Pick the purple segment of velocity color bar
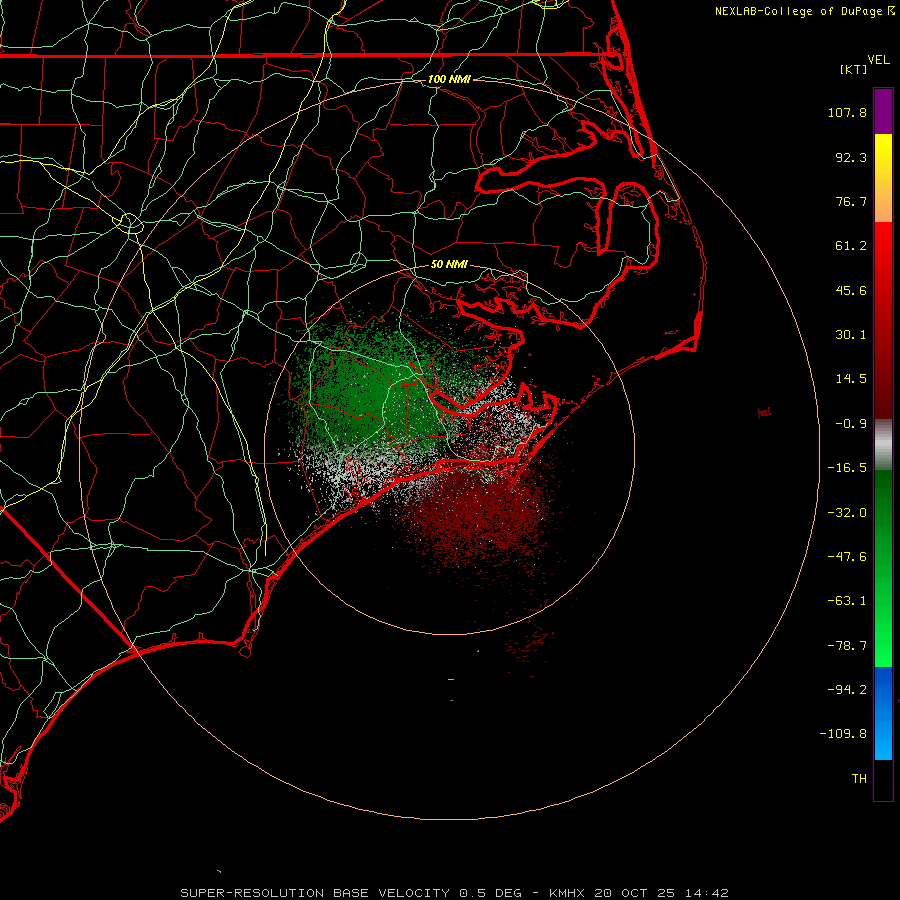This screenshot has width=900, height=900. pyautogui.click(x=883, y=112)
